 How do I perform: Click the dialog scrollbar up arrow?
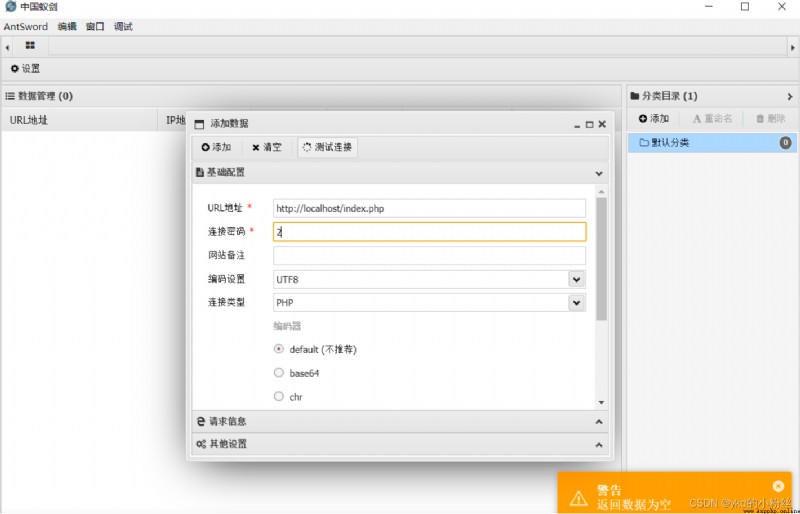(601, 191)
